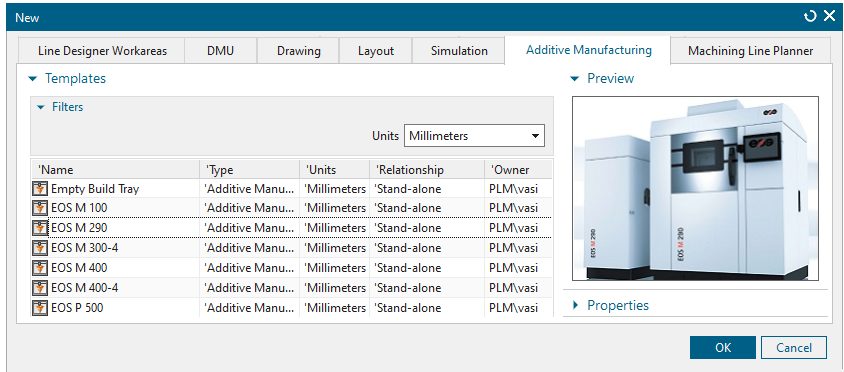
Task: Click the Empty Build Tray template icon
Action: coord(40,189)
